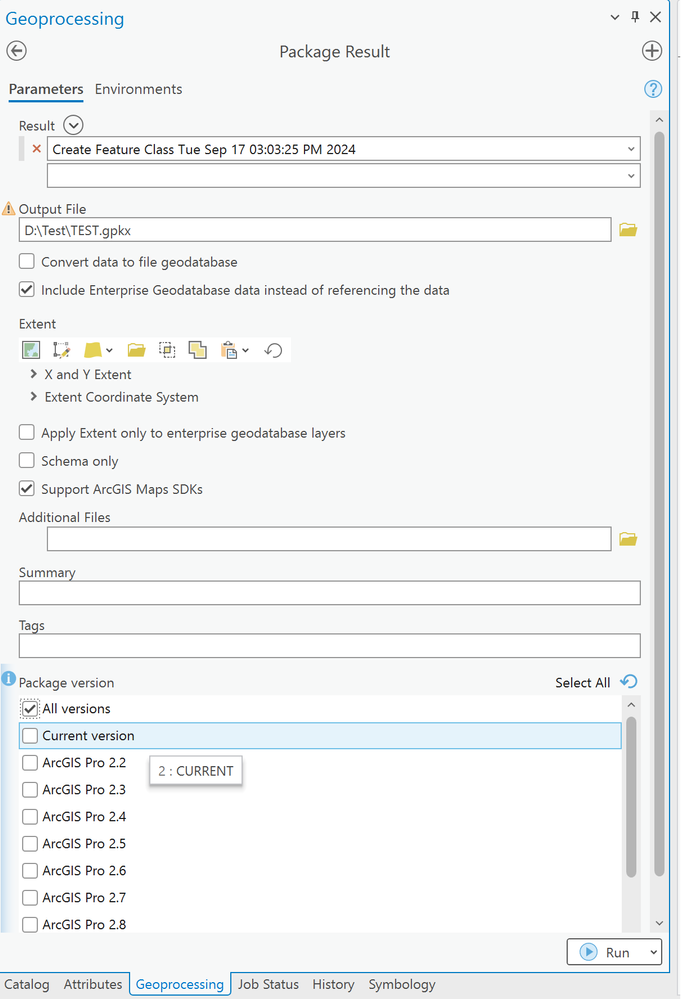
Task: Remove the Create Feature Class result entry
Action: [x=37, y=149]
